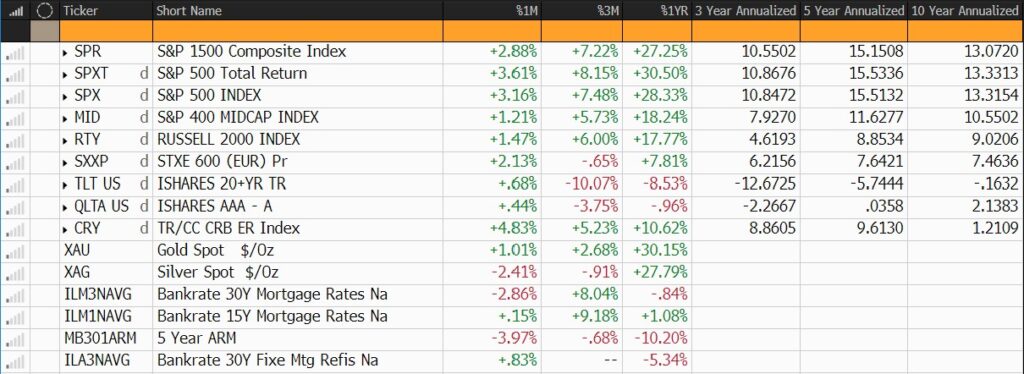
Task: Click the 10 Year Annualized column header
Action: pos(966,10)
